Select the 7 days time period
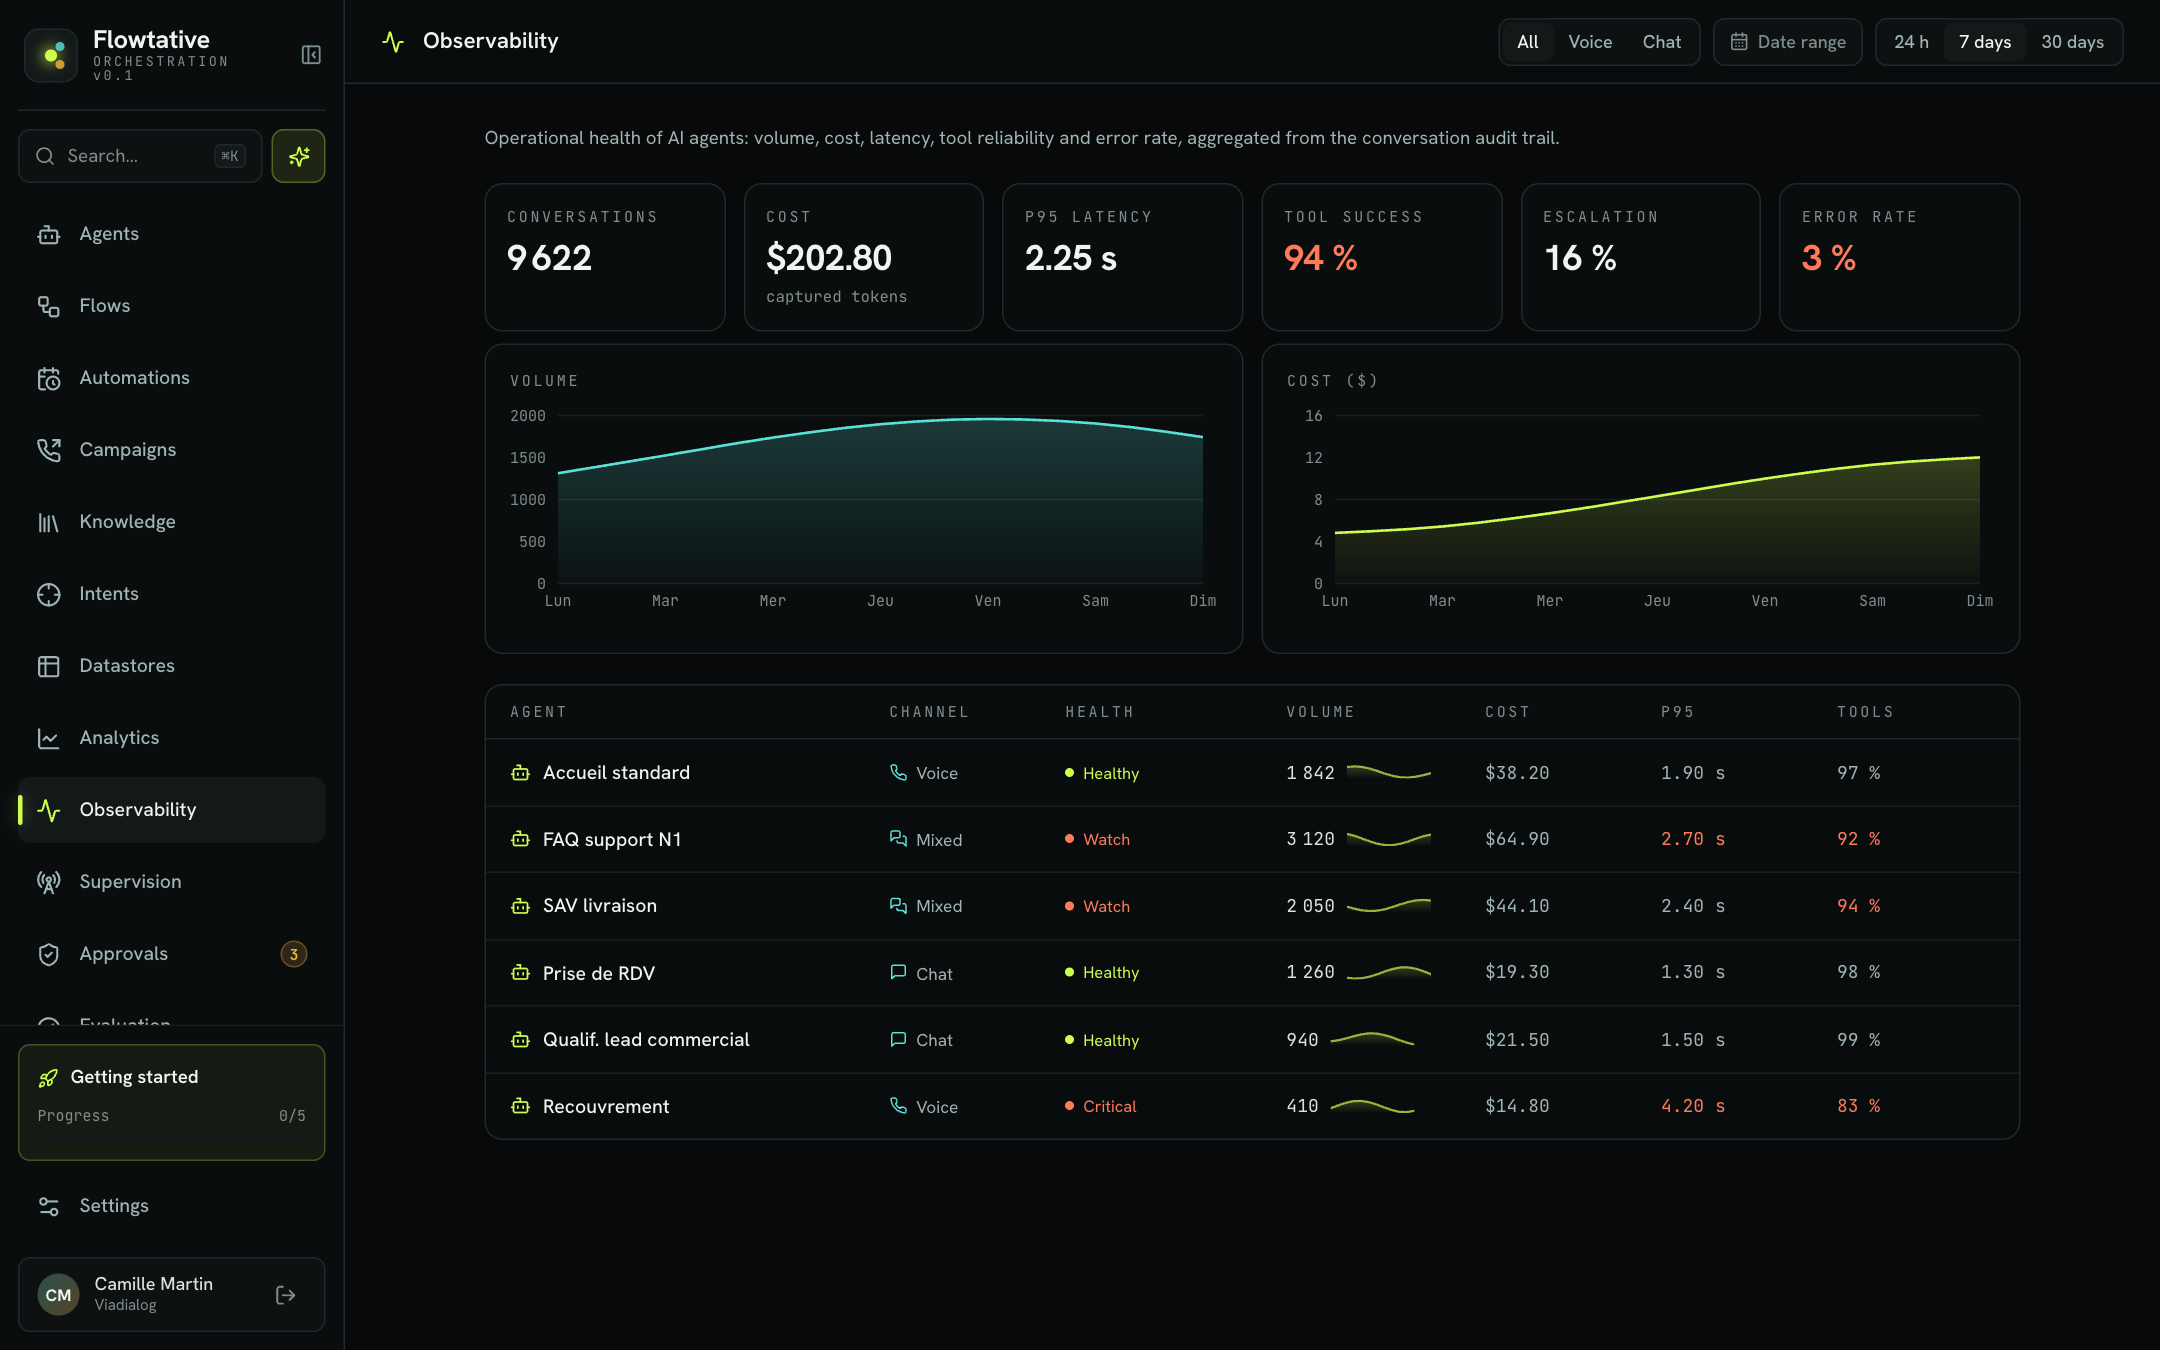Viewport: 2160px width, 1350px height. coord(1985,42)
